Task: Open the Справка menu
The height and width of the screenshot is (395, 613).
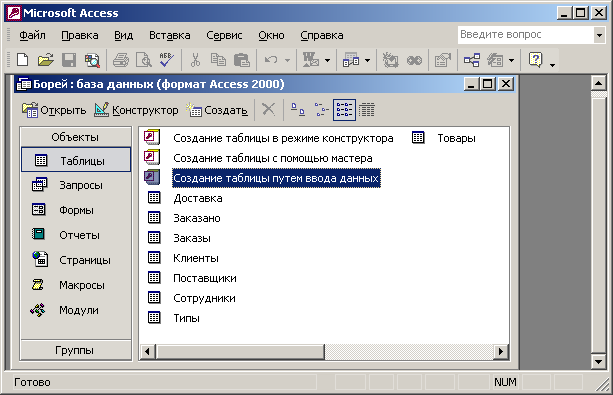Action: [x=322, y=35]
